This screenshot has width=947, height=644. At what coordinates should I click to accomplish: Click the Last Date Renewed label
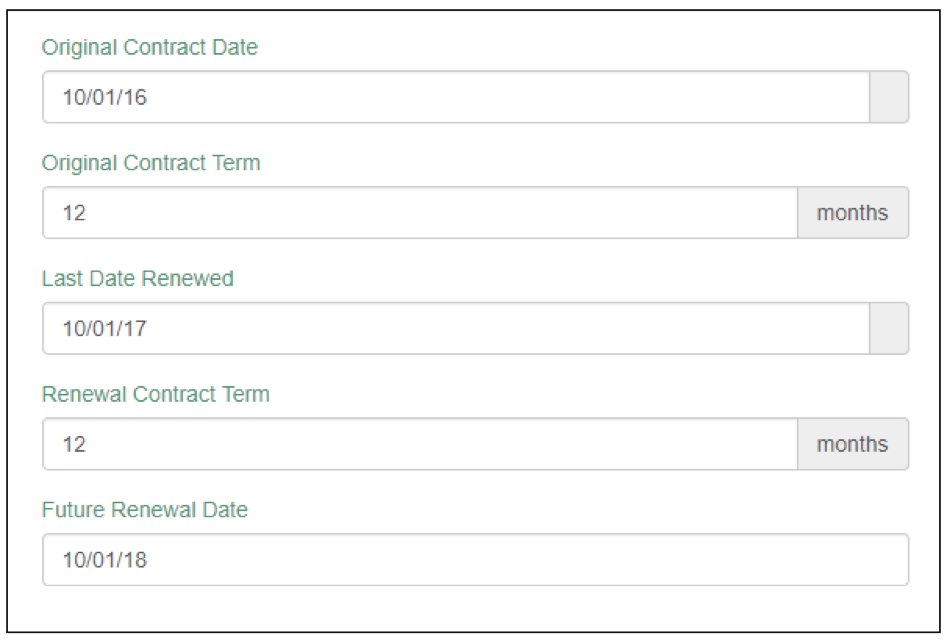137,279
